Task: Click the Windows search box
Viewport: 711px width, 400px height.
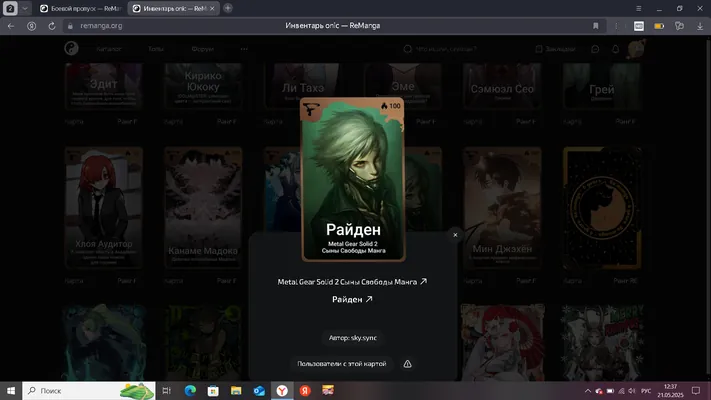Action: [x=89, y=390]
